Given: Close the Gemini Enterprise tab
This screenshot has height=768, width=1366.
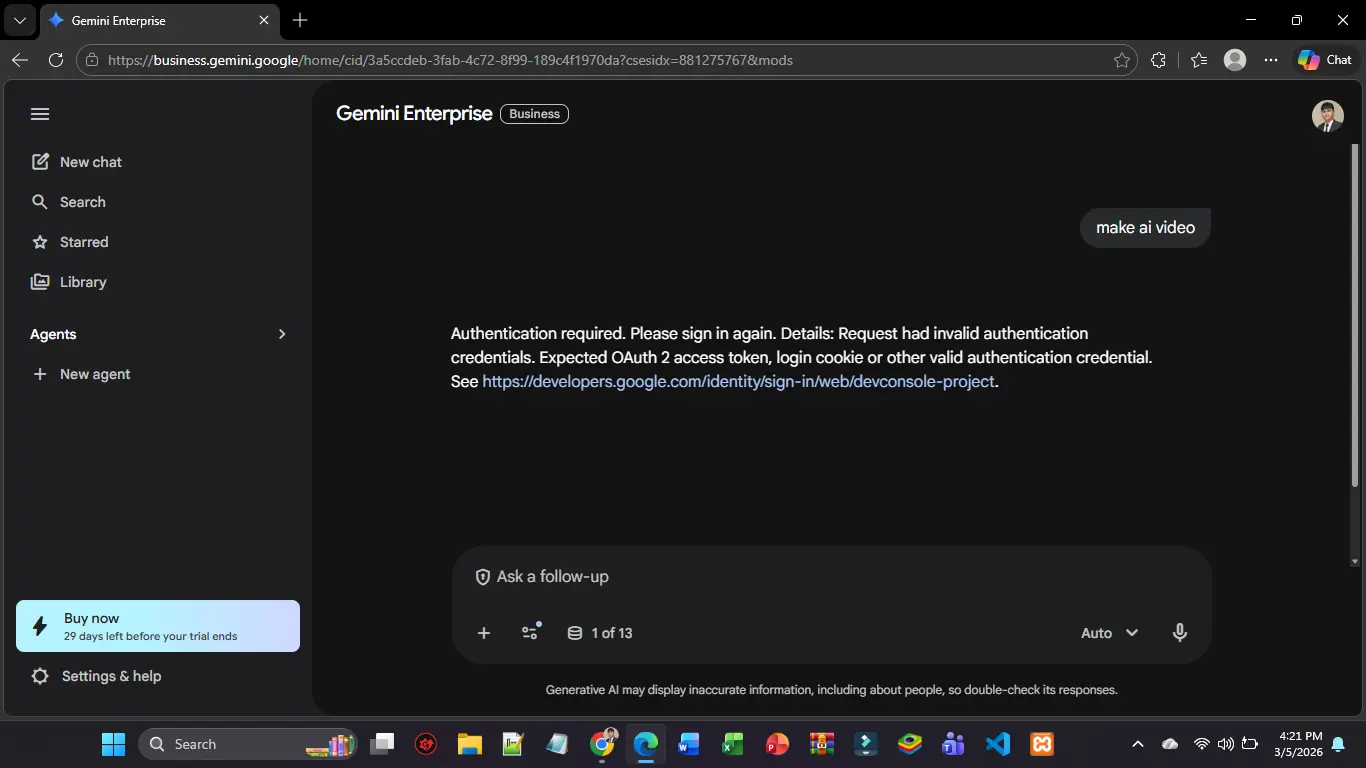Looking at the screenshot, I should point(264,20).
